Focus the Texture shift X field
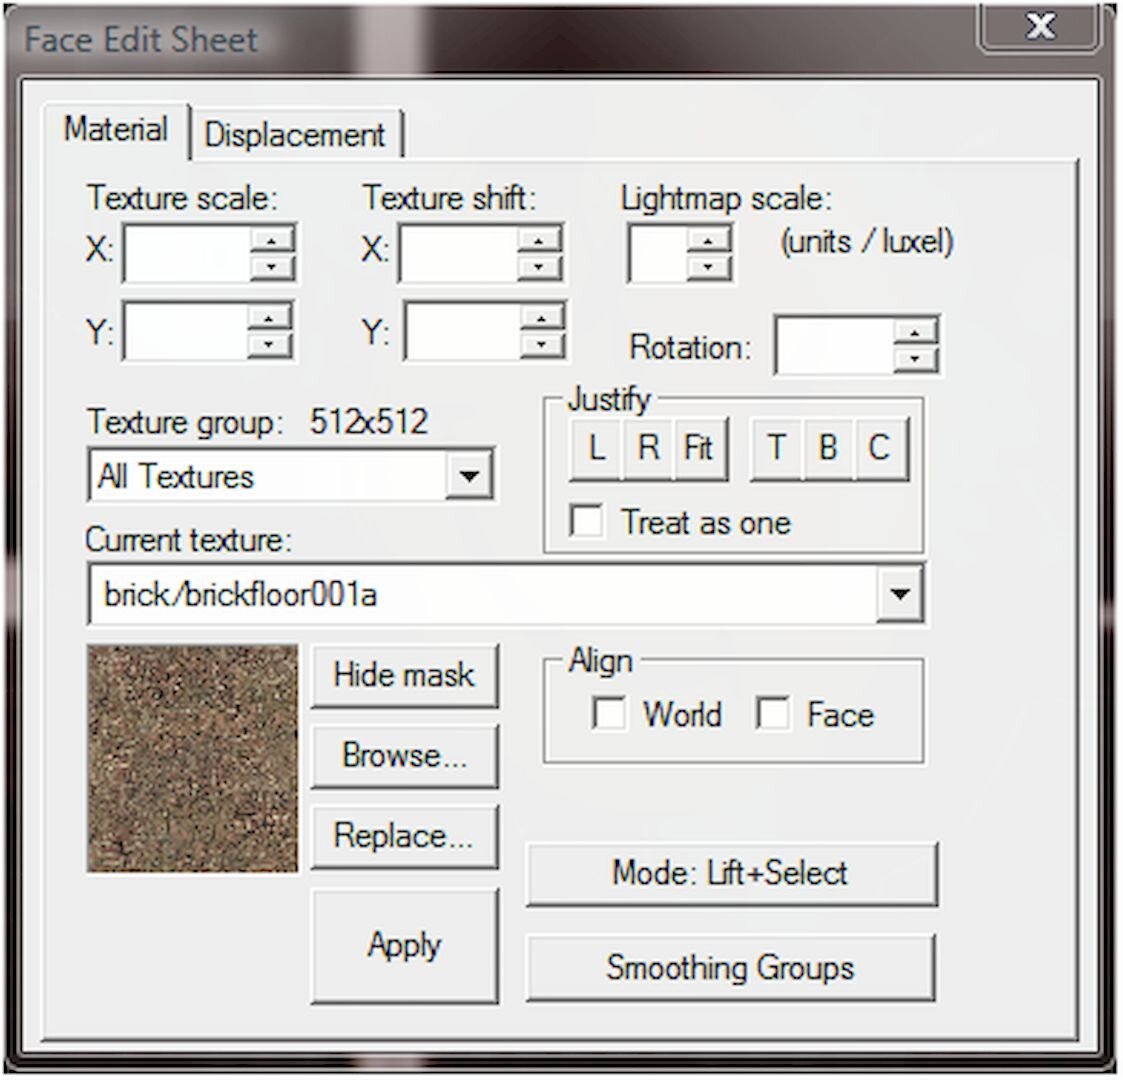Viewport: 1123px width, 1080px height. (x=458, y=254)
